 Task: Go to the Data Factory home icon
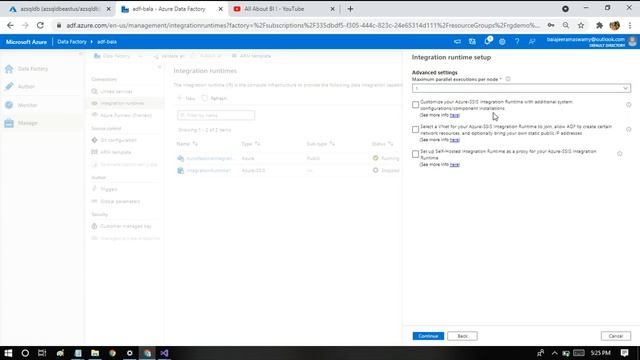[x=9, y=69]
